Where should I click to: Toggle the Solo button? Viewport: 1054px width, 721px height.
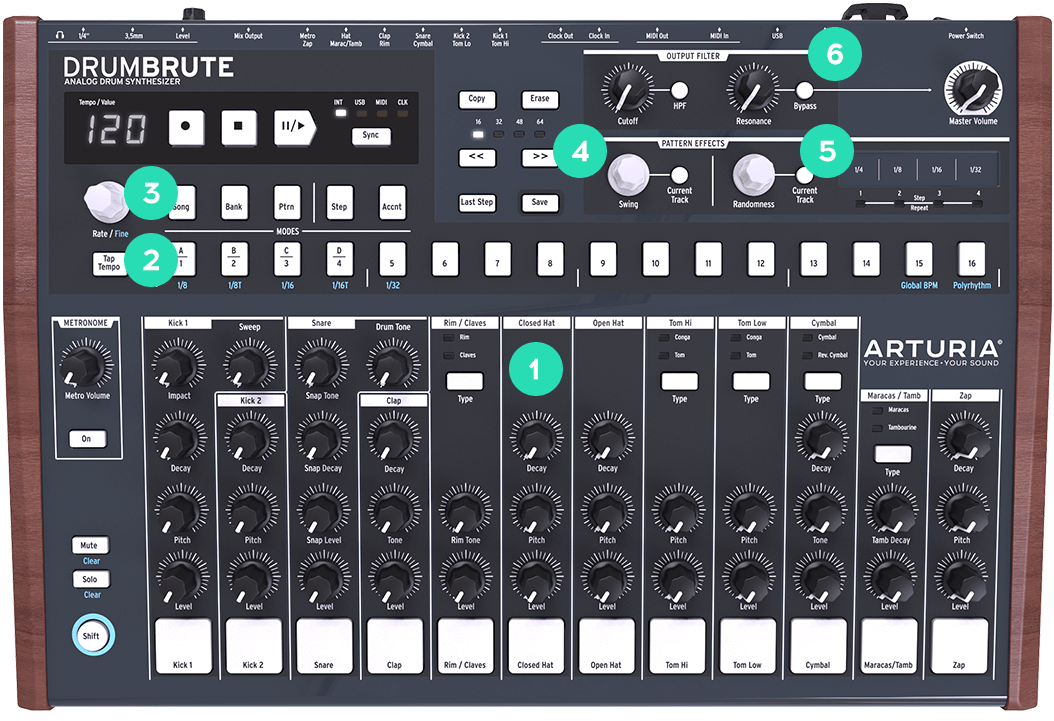click(x=90, y=579)
